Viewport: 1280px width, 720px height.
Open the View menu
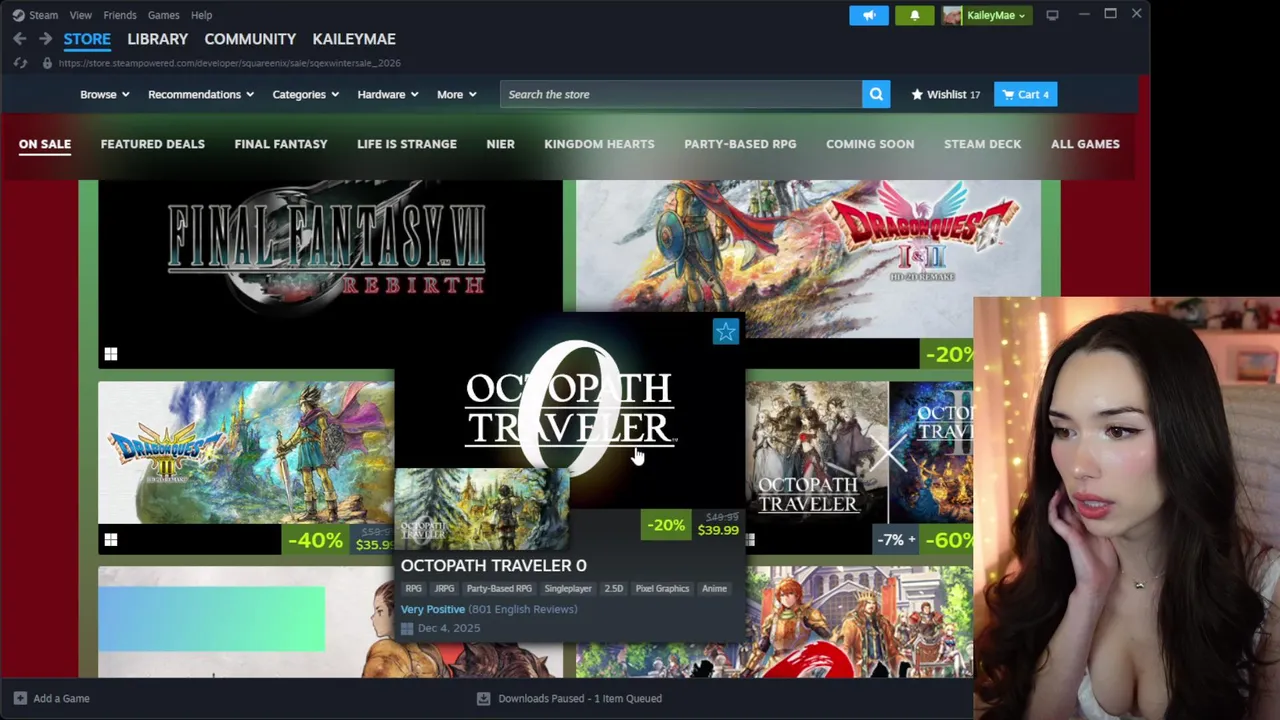(x=80, y=15)
